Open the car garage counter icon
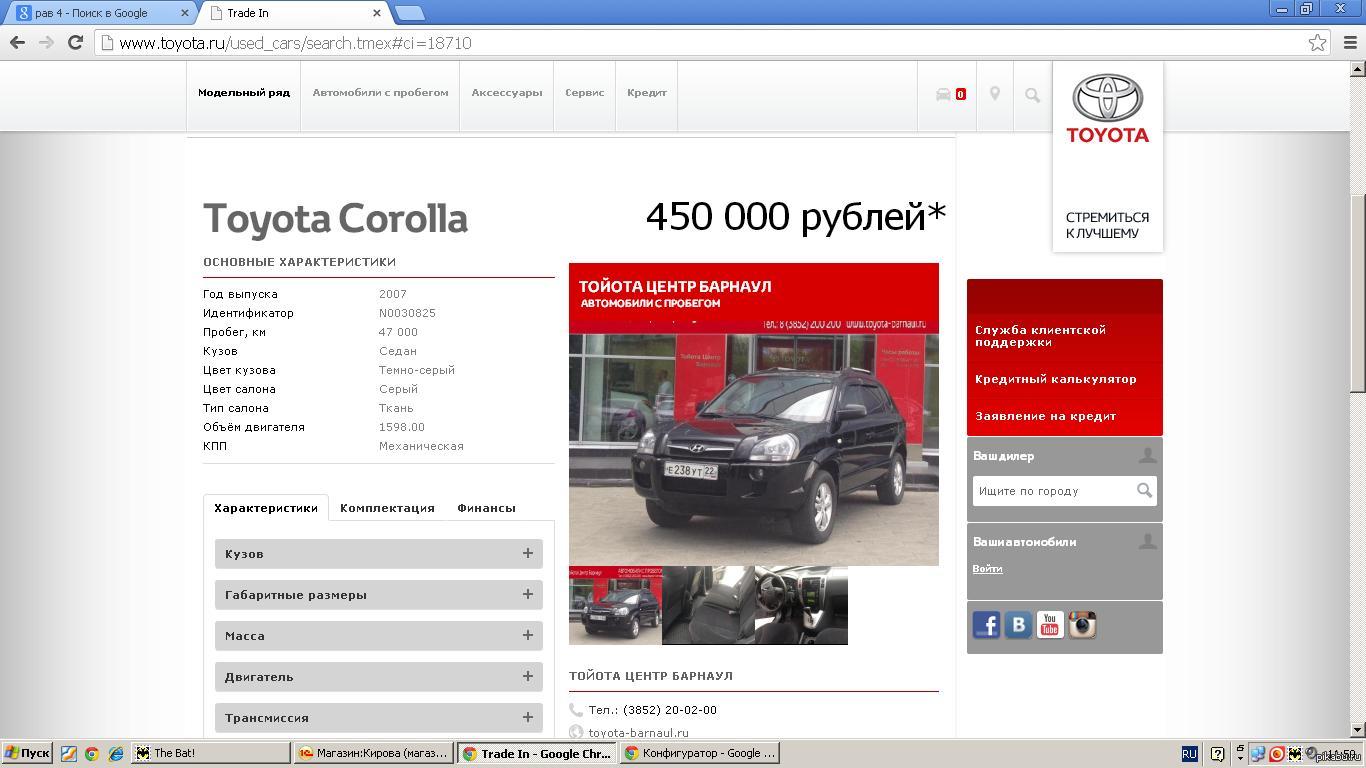This screenshot has height=768, width=1366. click(950, 94)
